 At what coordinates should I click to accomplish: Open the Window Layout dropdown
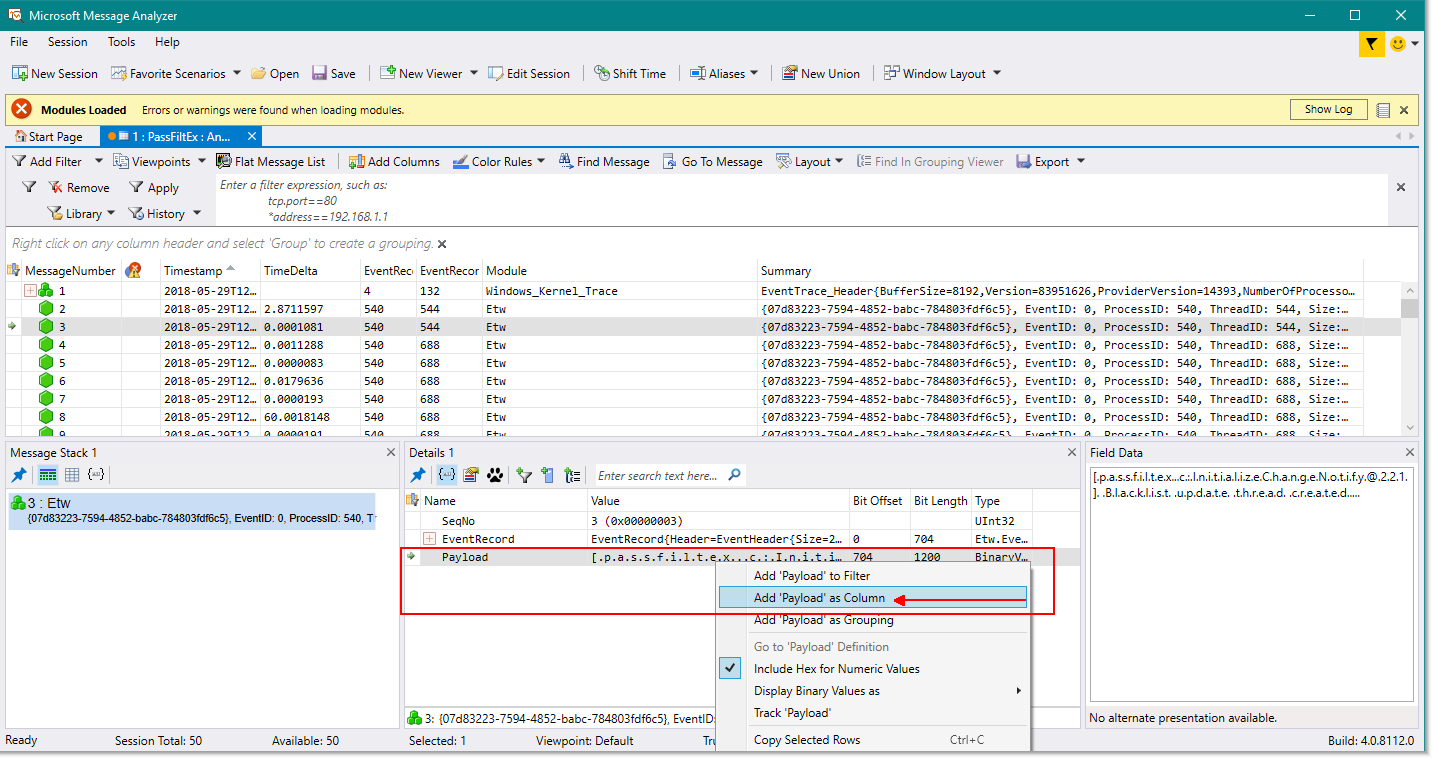pyautogui.click(x=942, y=73)
